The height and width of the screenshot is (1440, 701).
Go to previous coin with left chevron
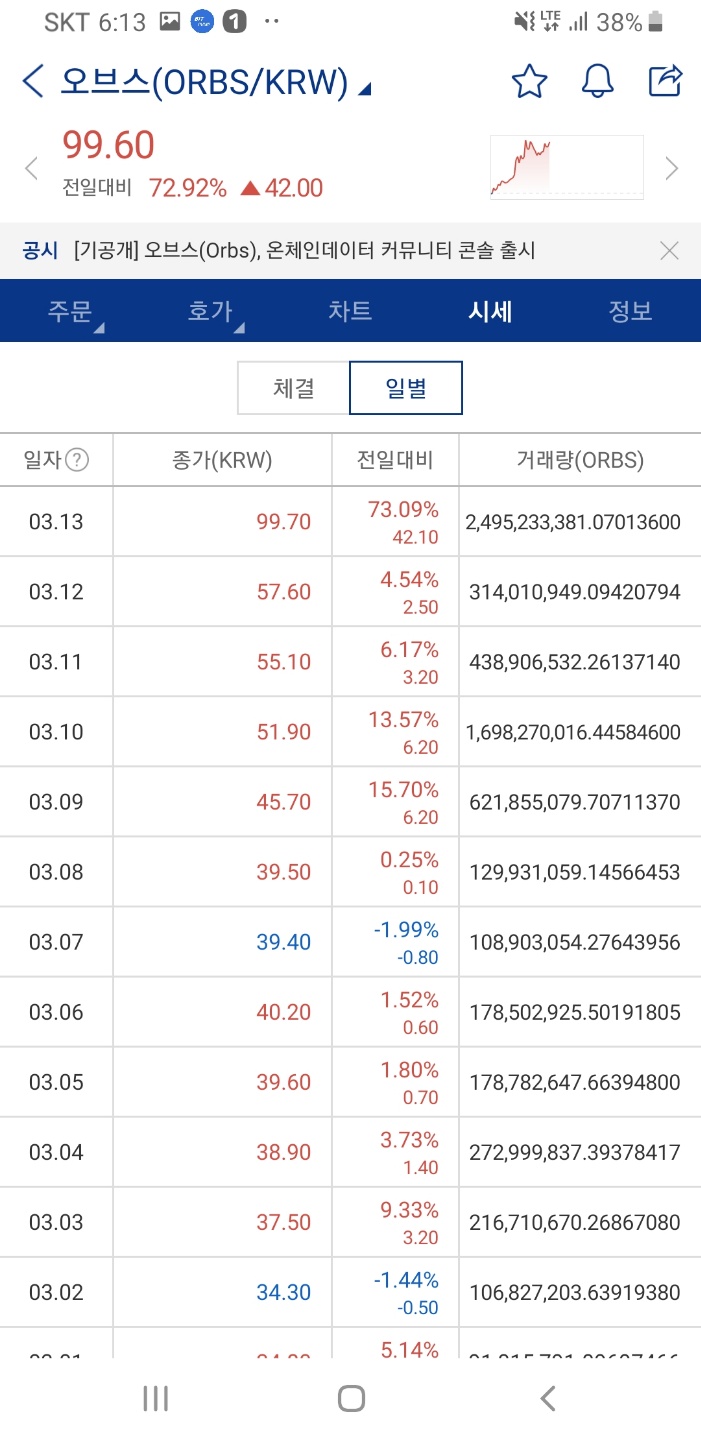pos(31,168)
